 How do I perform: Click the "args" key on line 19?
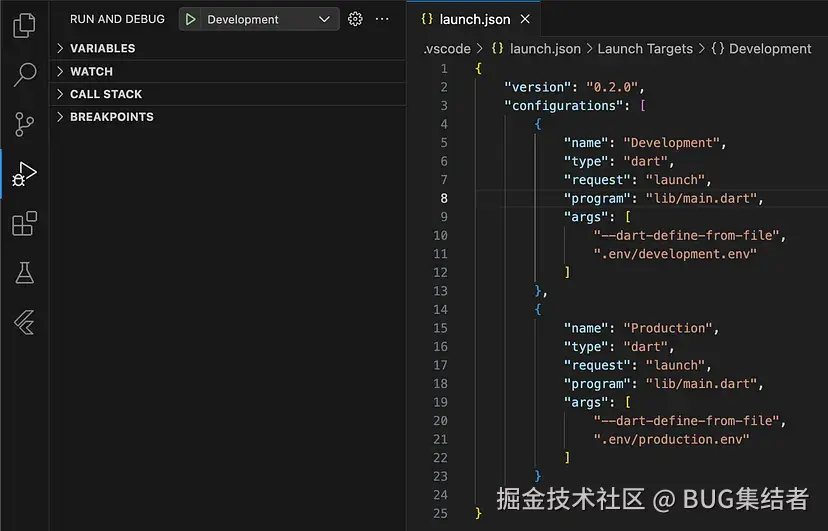(586, 402)
